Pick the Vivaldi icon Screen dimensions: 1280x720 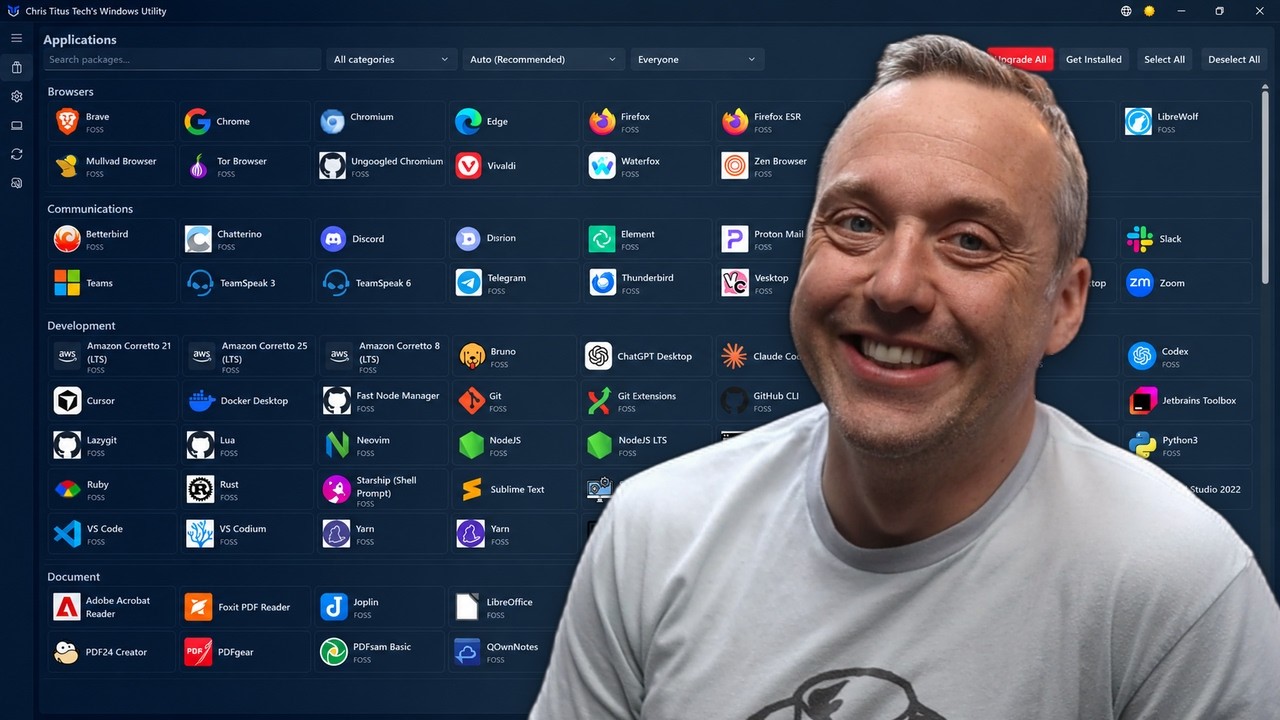tap(468, 166)
